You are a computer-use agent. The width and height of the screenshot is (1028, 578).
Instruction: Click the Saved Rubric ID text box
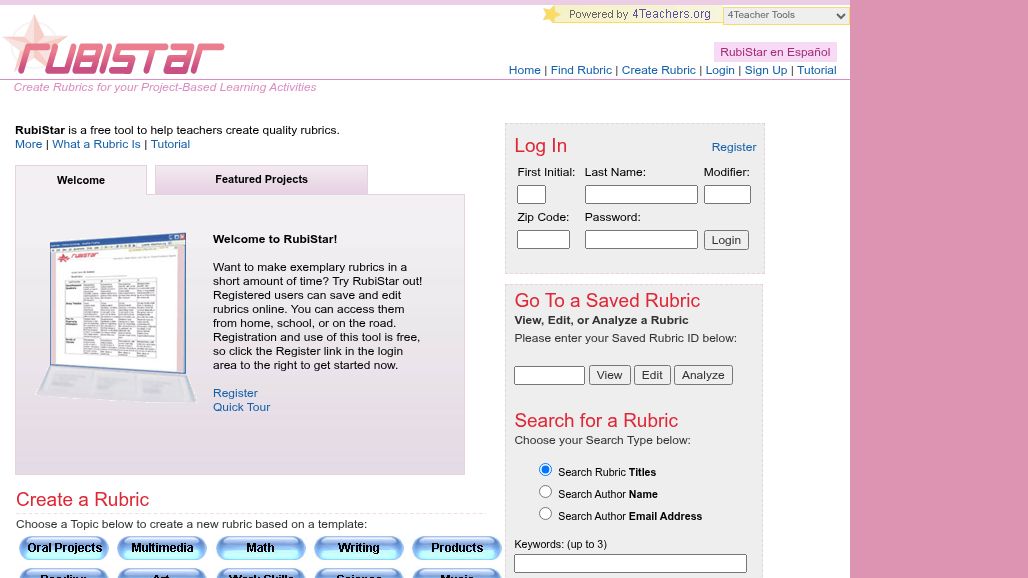[x=549, y=375]
